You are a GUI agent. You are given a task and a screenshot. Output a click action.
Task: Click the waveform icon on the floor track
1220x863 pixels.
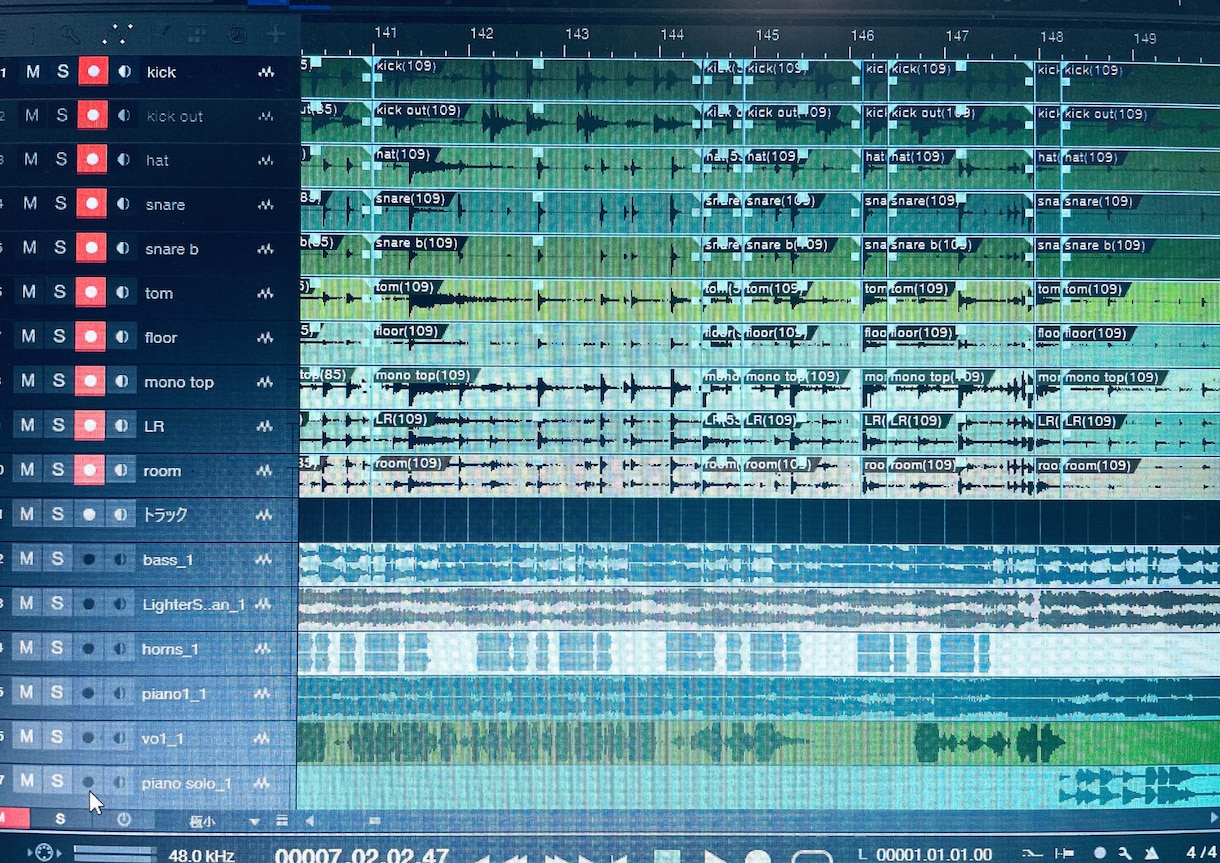click(x=265, y=337)
